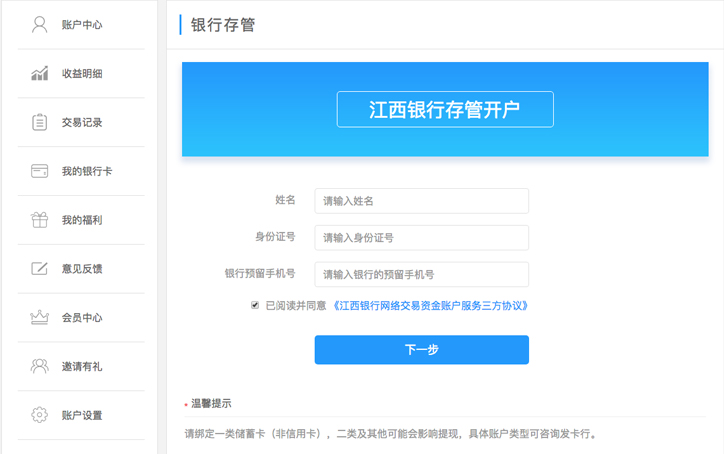This screenshot has width=724, height=454.
Task: Click the 收益明细 chart icon
Action: [40, 73]
